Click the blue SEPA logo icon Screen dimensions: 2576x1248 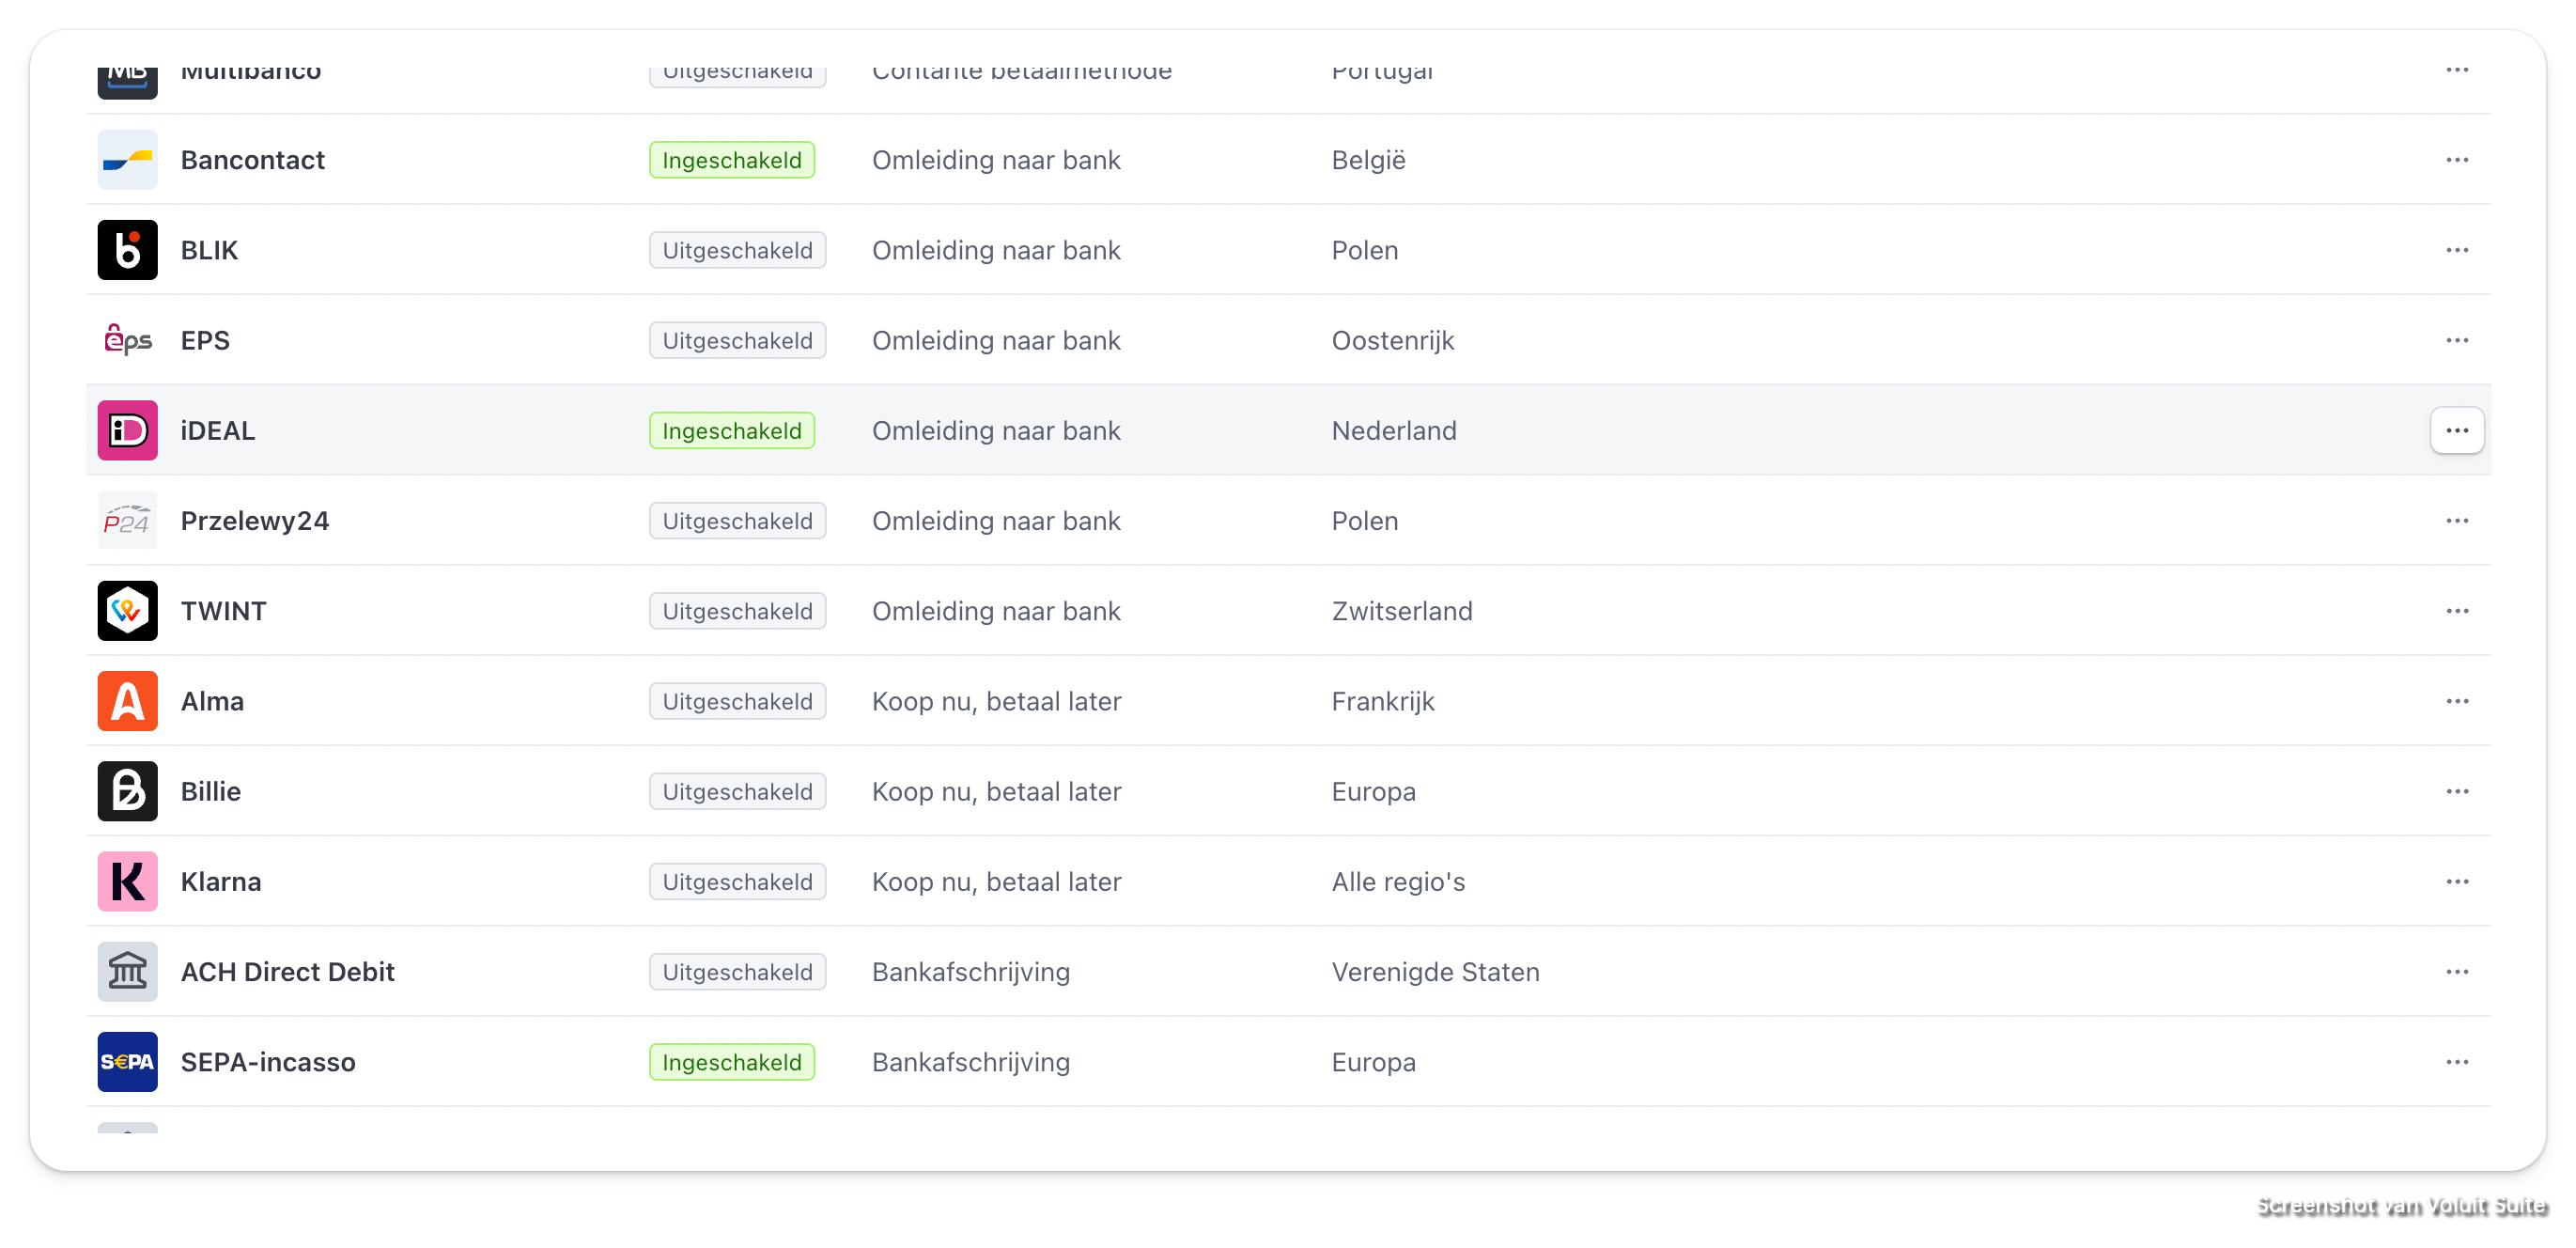click(127, 1062)
